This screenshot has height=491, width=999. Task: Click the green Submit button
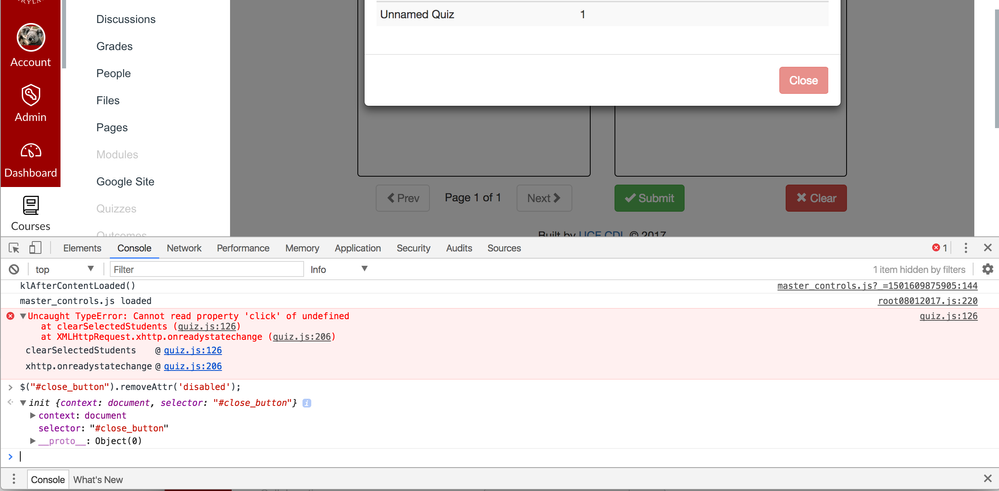(x=649, y=198)
